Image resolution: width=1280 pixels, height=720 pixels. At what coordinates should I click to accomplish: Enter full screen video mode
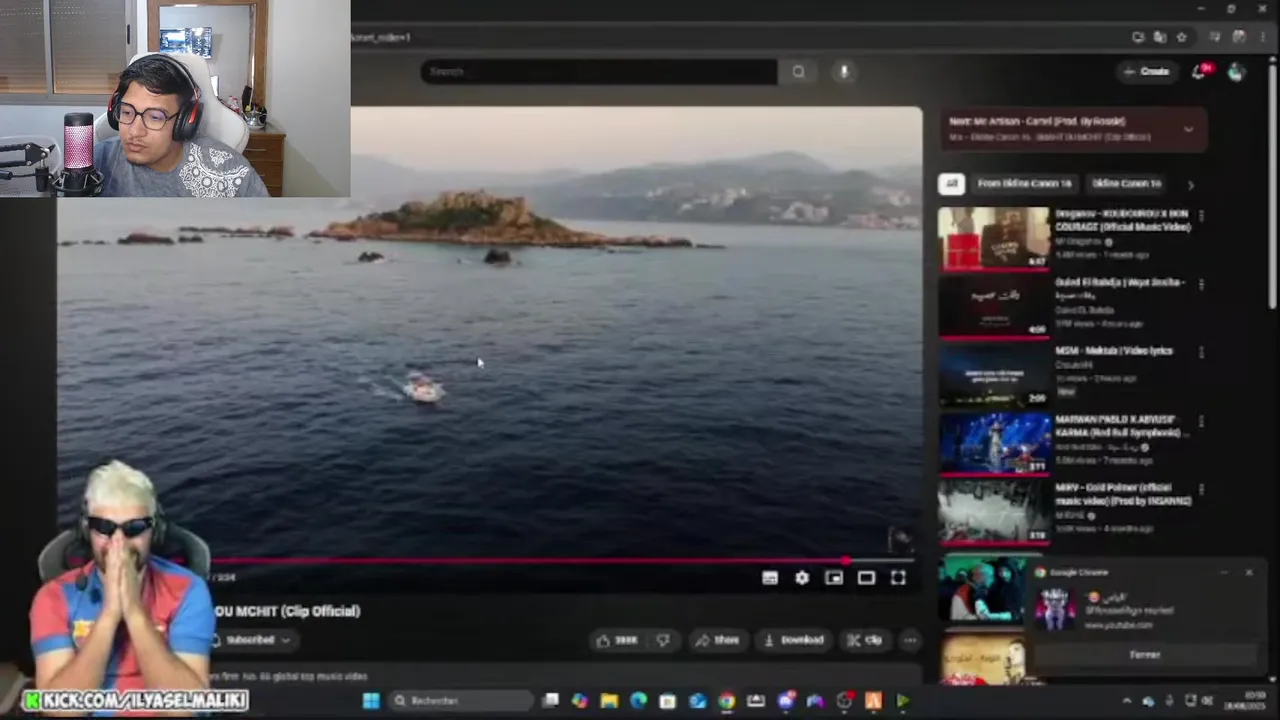[x=898, y=578]
